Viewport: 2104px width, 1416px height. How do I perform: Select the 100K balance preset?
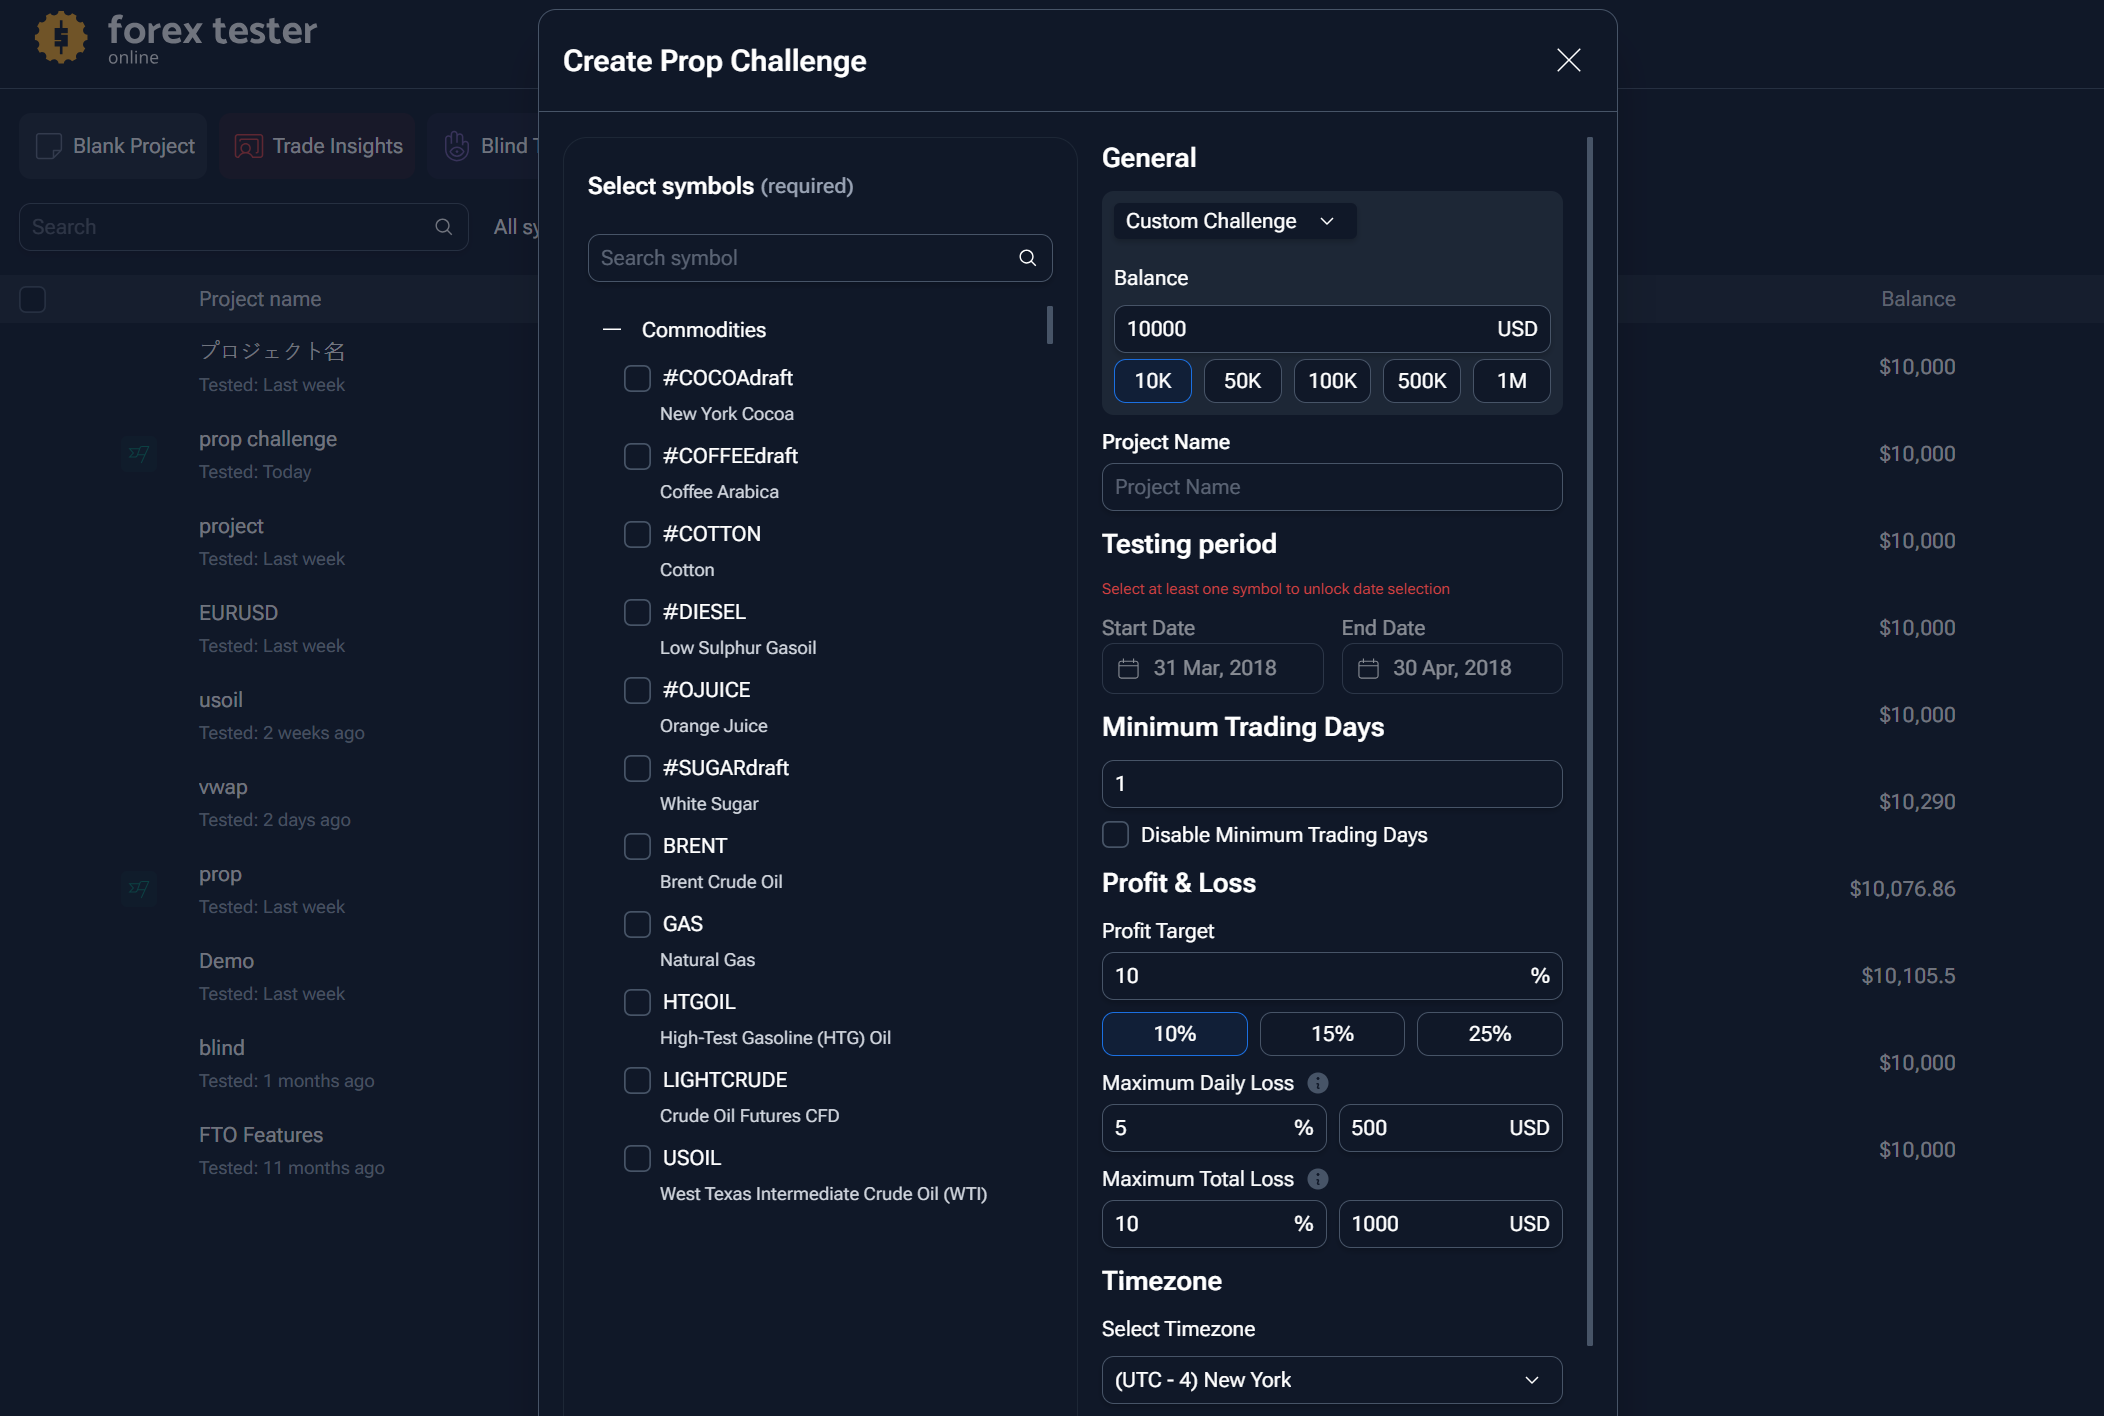[1332, 381]
